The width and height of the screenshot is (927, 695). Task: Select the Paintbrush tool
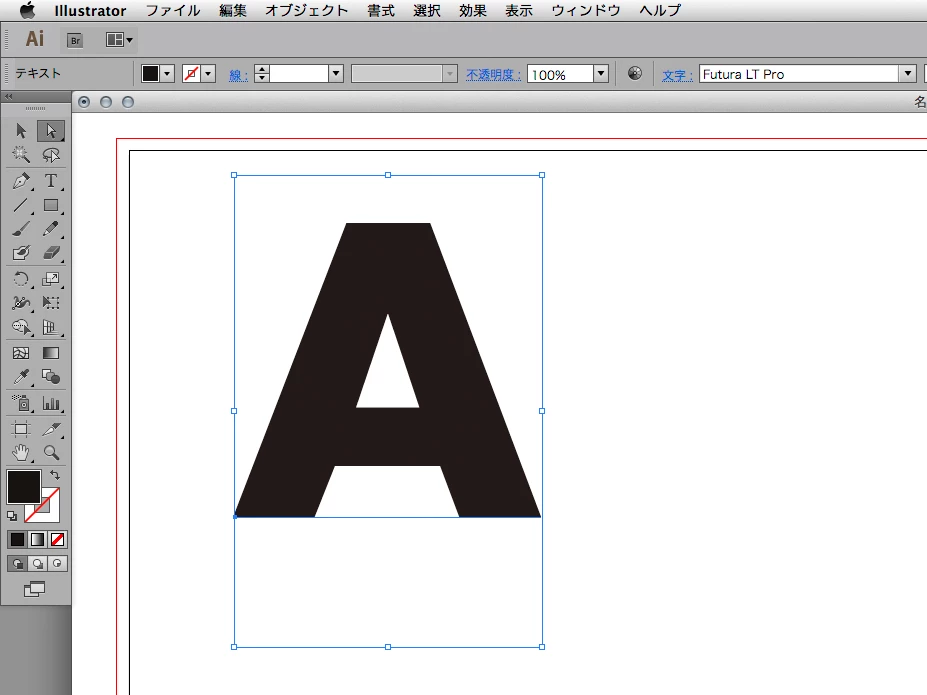pyautogui.click(x=21, y=229)
